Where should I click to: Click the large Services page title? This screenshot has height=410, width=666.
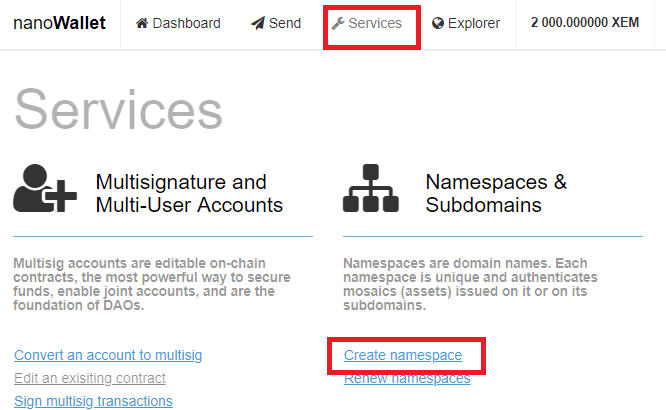point(118,110)
